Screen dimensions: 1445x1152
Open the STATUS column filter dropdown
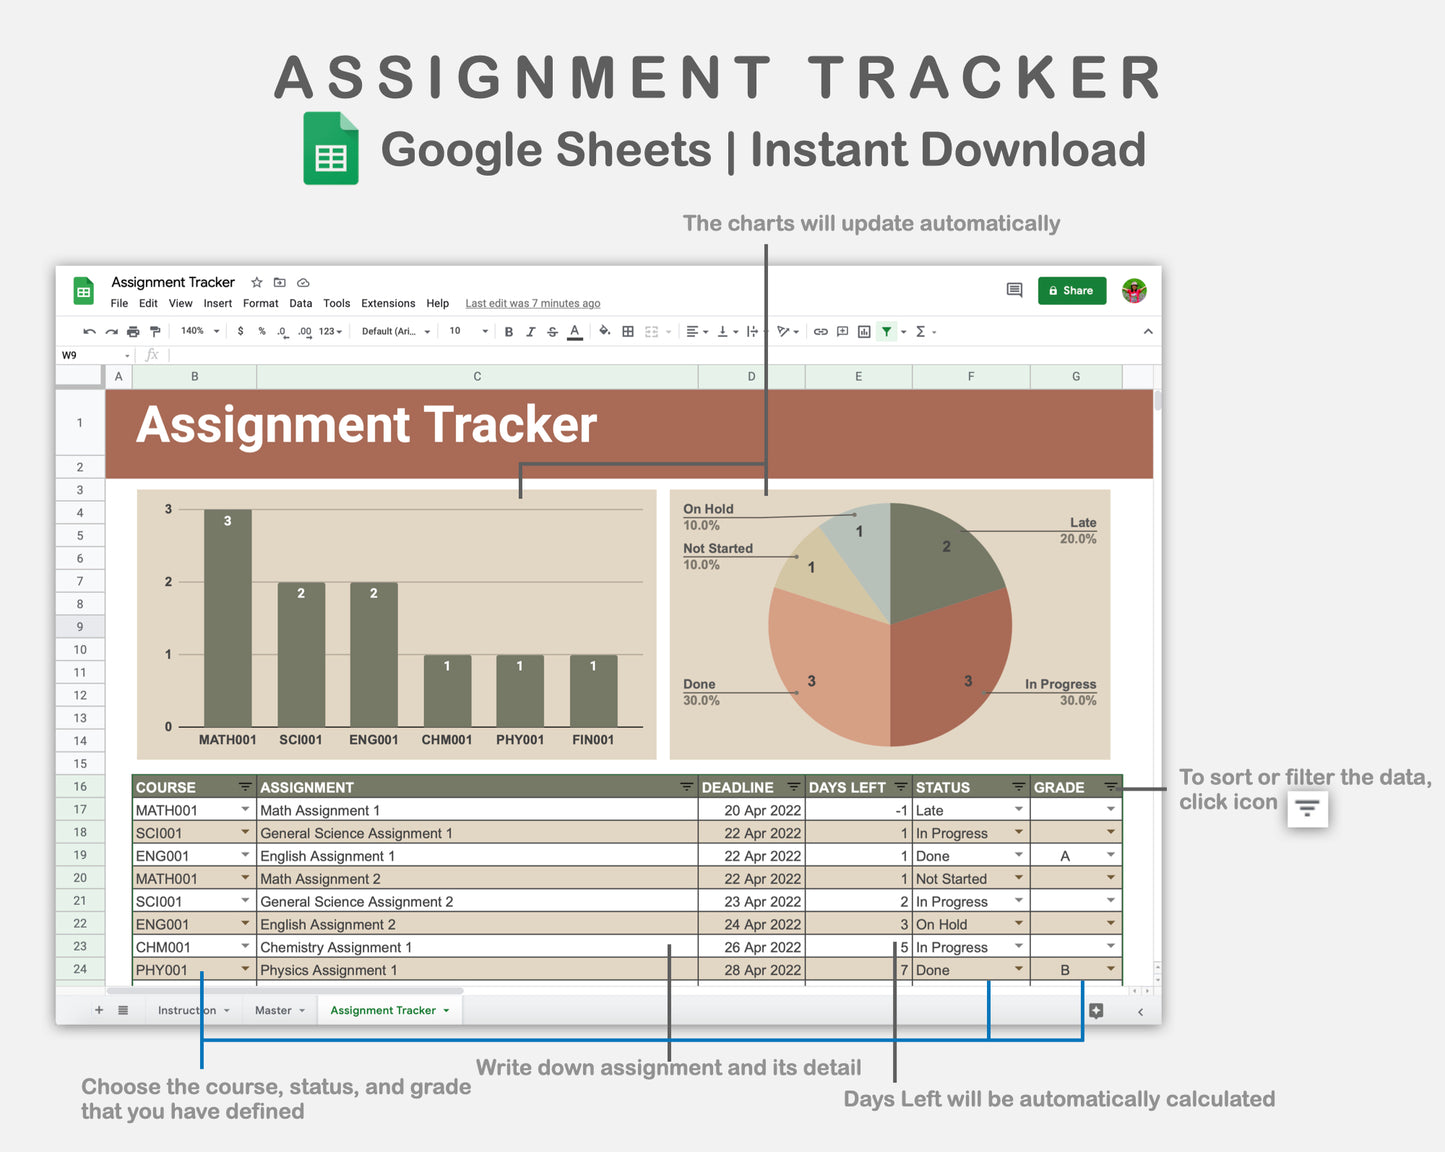pos(1018,787)
